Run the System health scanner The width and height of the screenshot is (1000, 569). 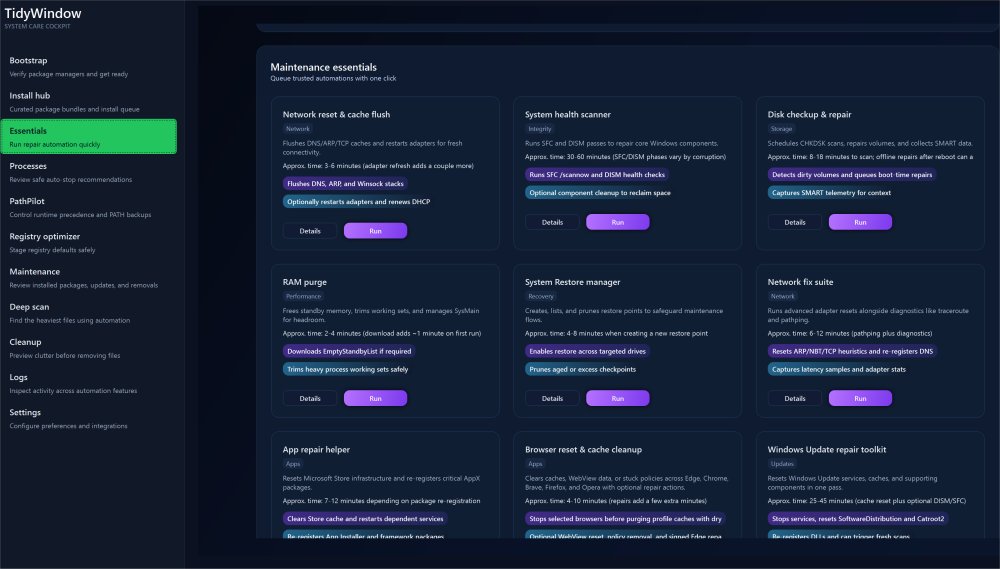click(x=617, y=222)
